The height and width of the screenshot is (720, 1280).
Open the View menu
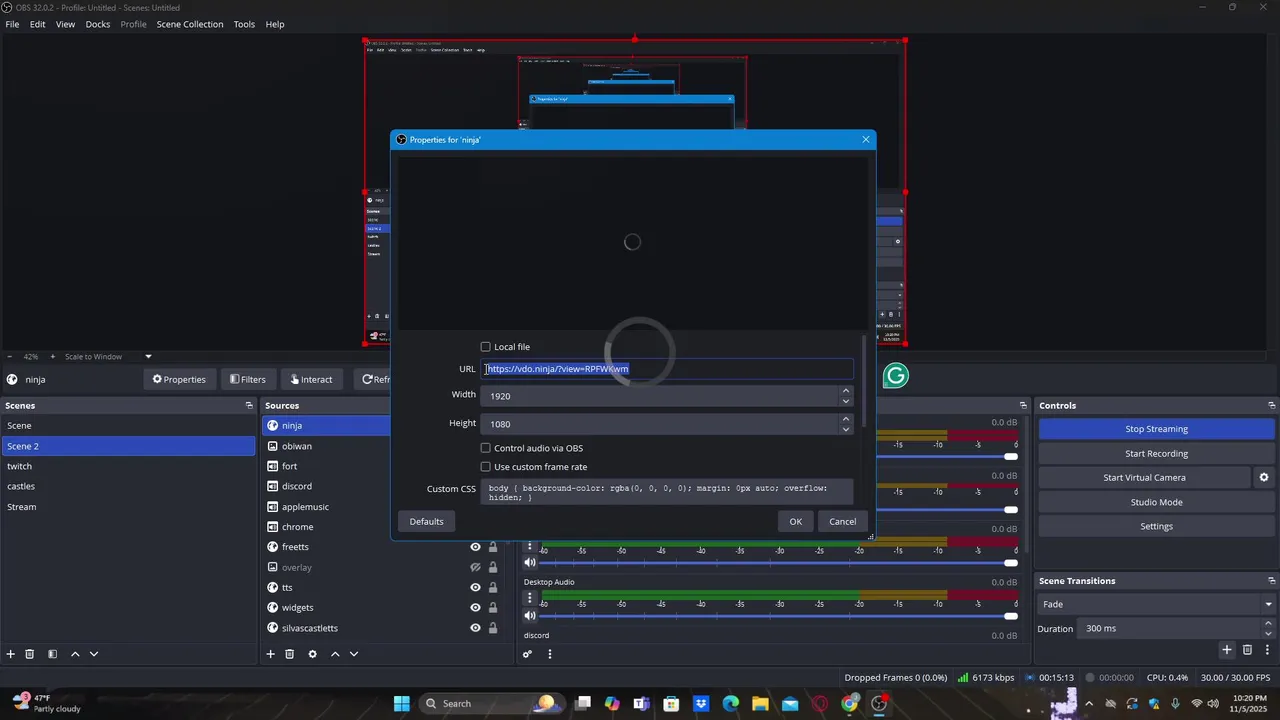[65, 24]
